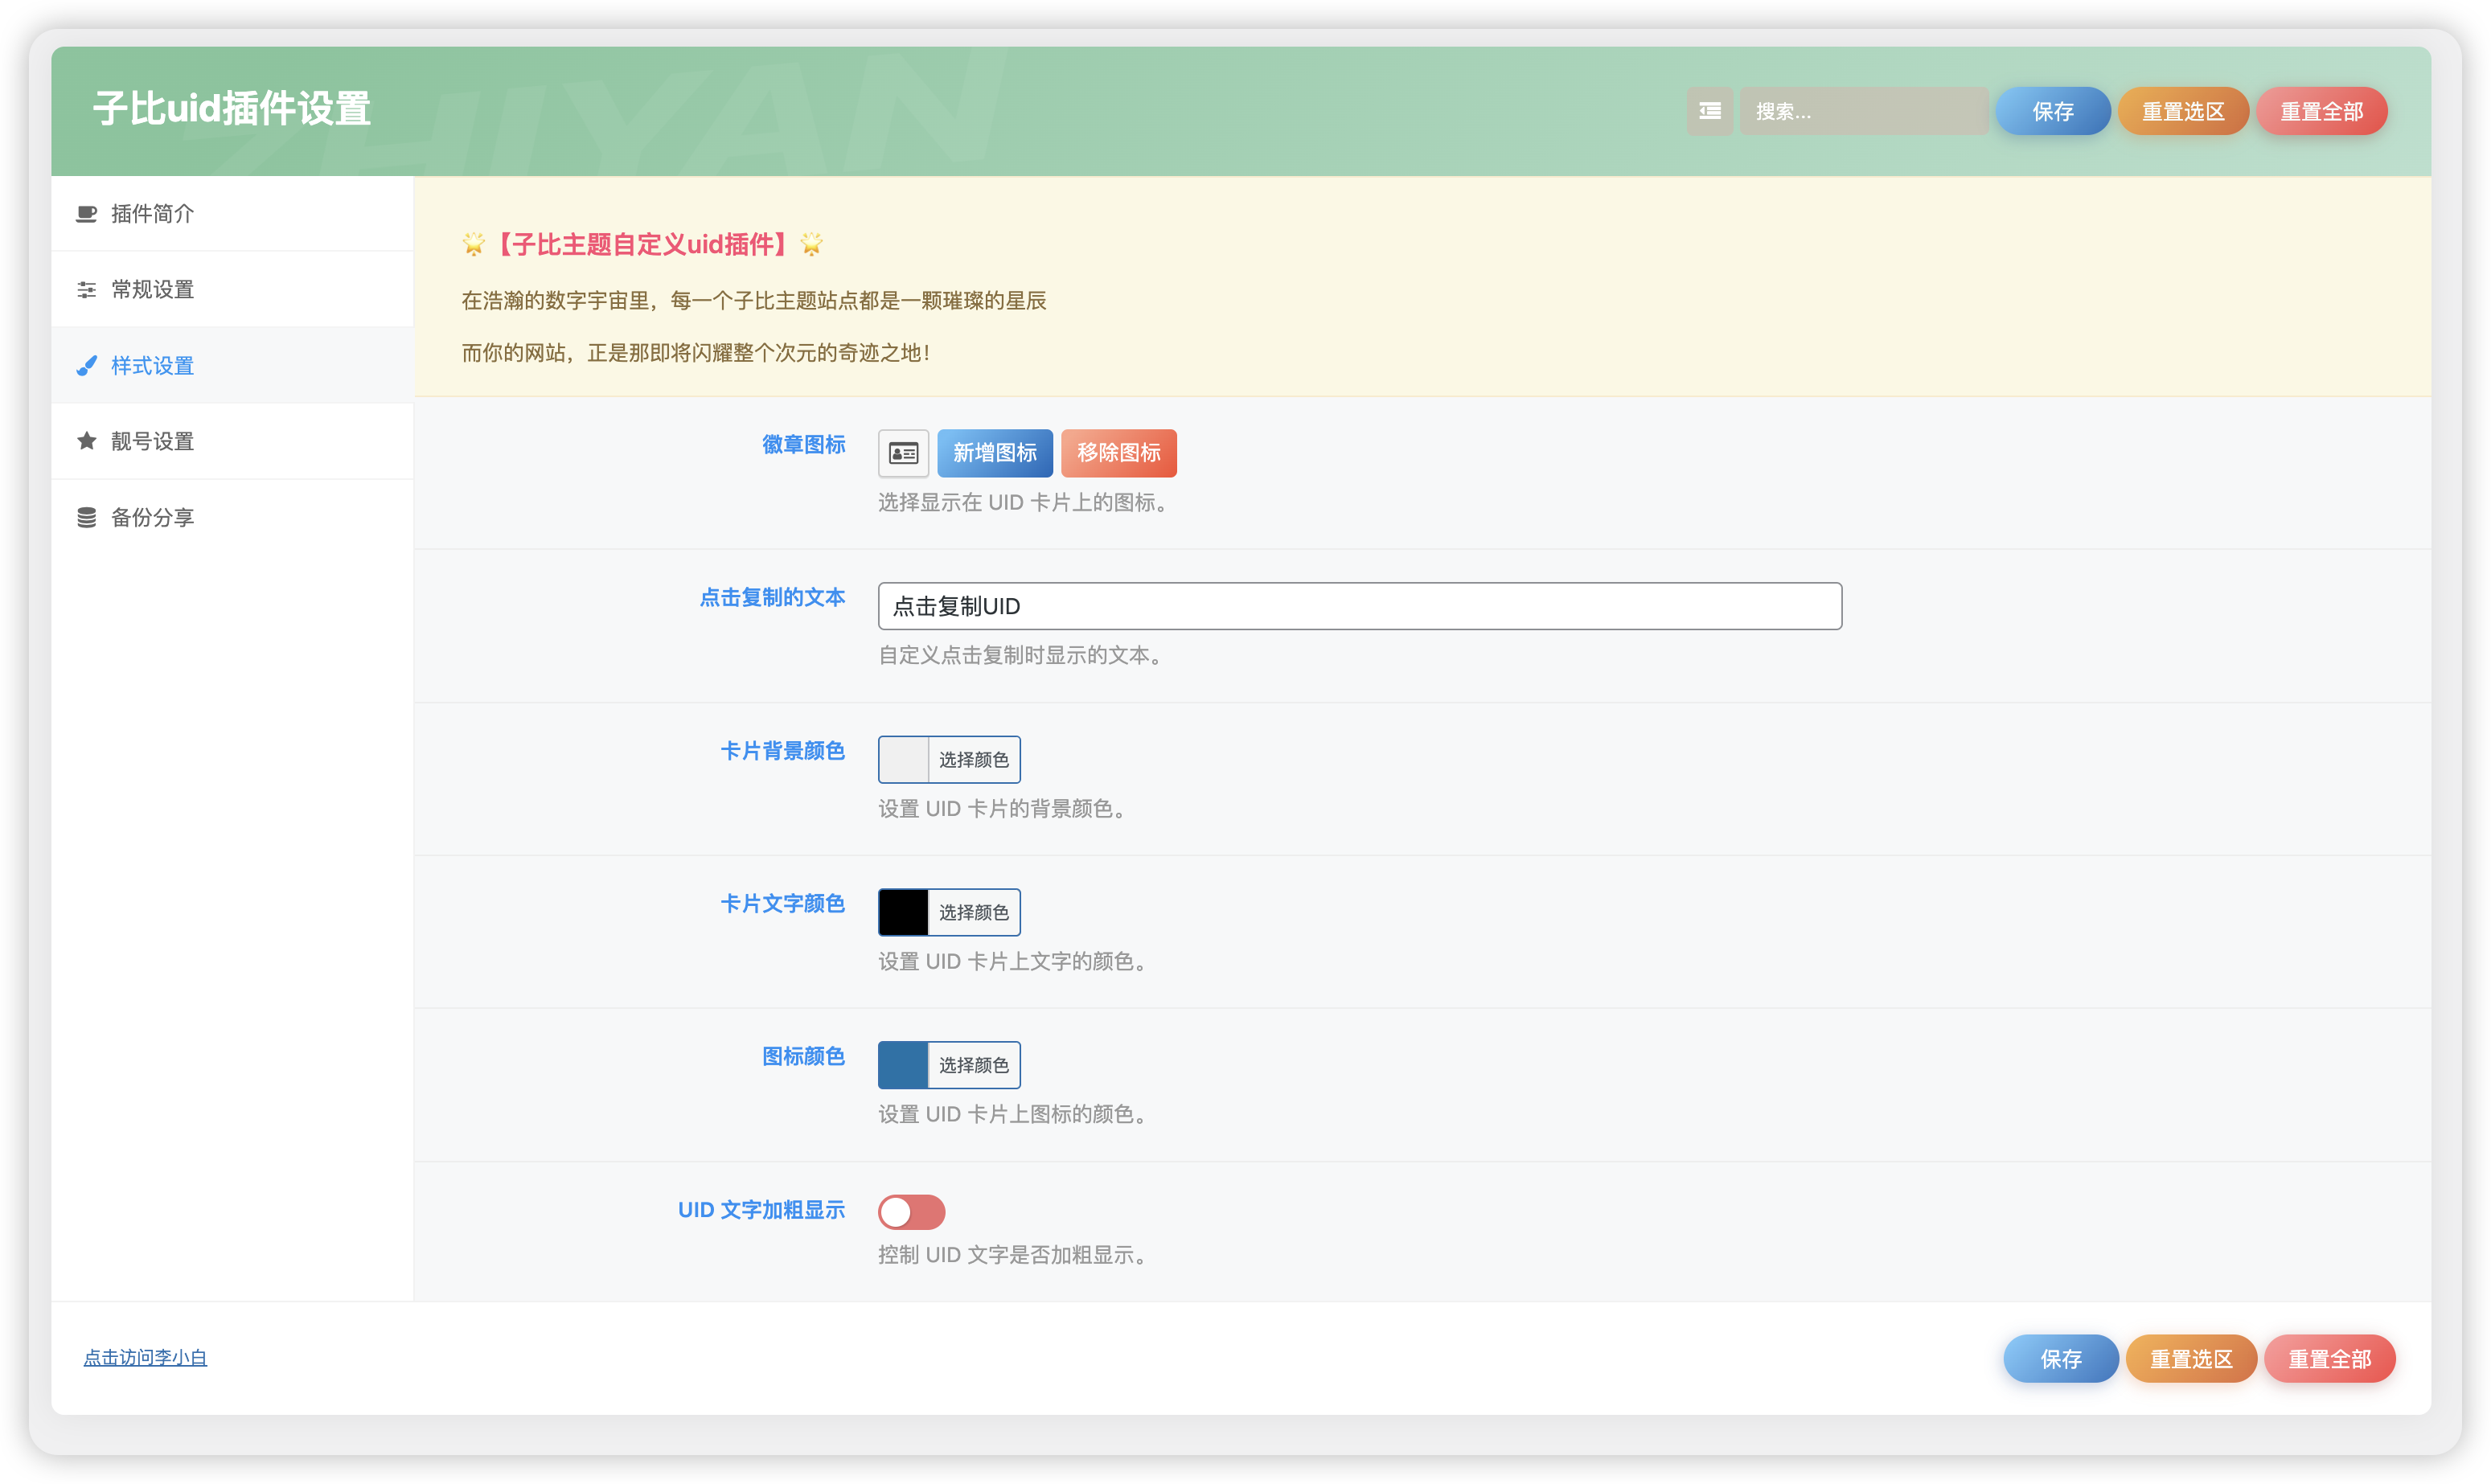The image size is (2491, 1484).
Task: Click the indent icon left of the search box
Action: (1710, 111)
